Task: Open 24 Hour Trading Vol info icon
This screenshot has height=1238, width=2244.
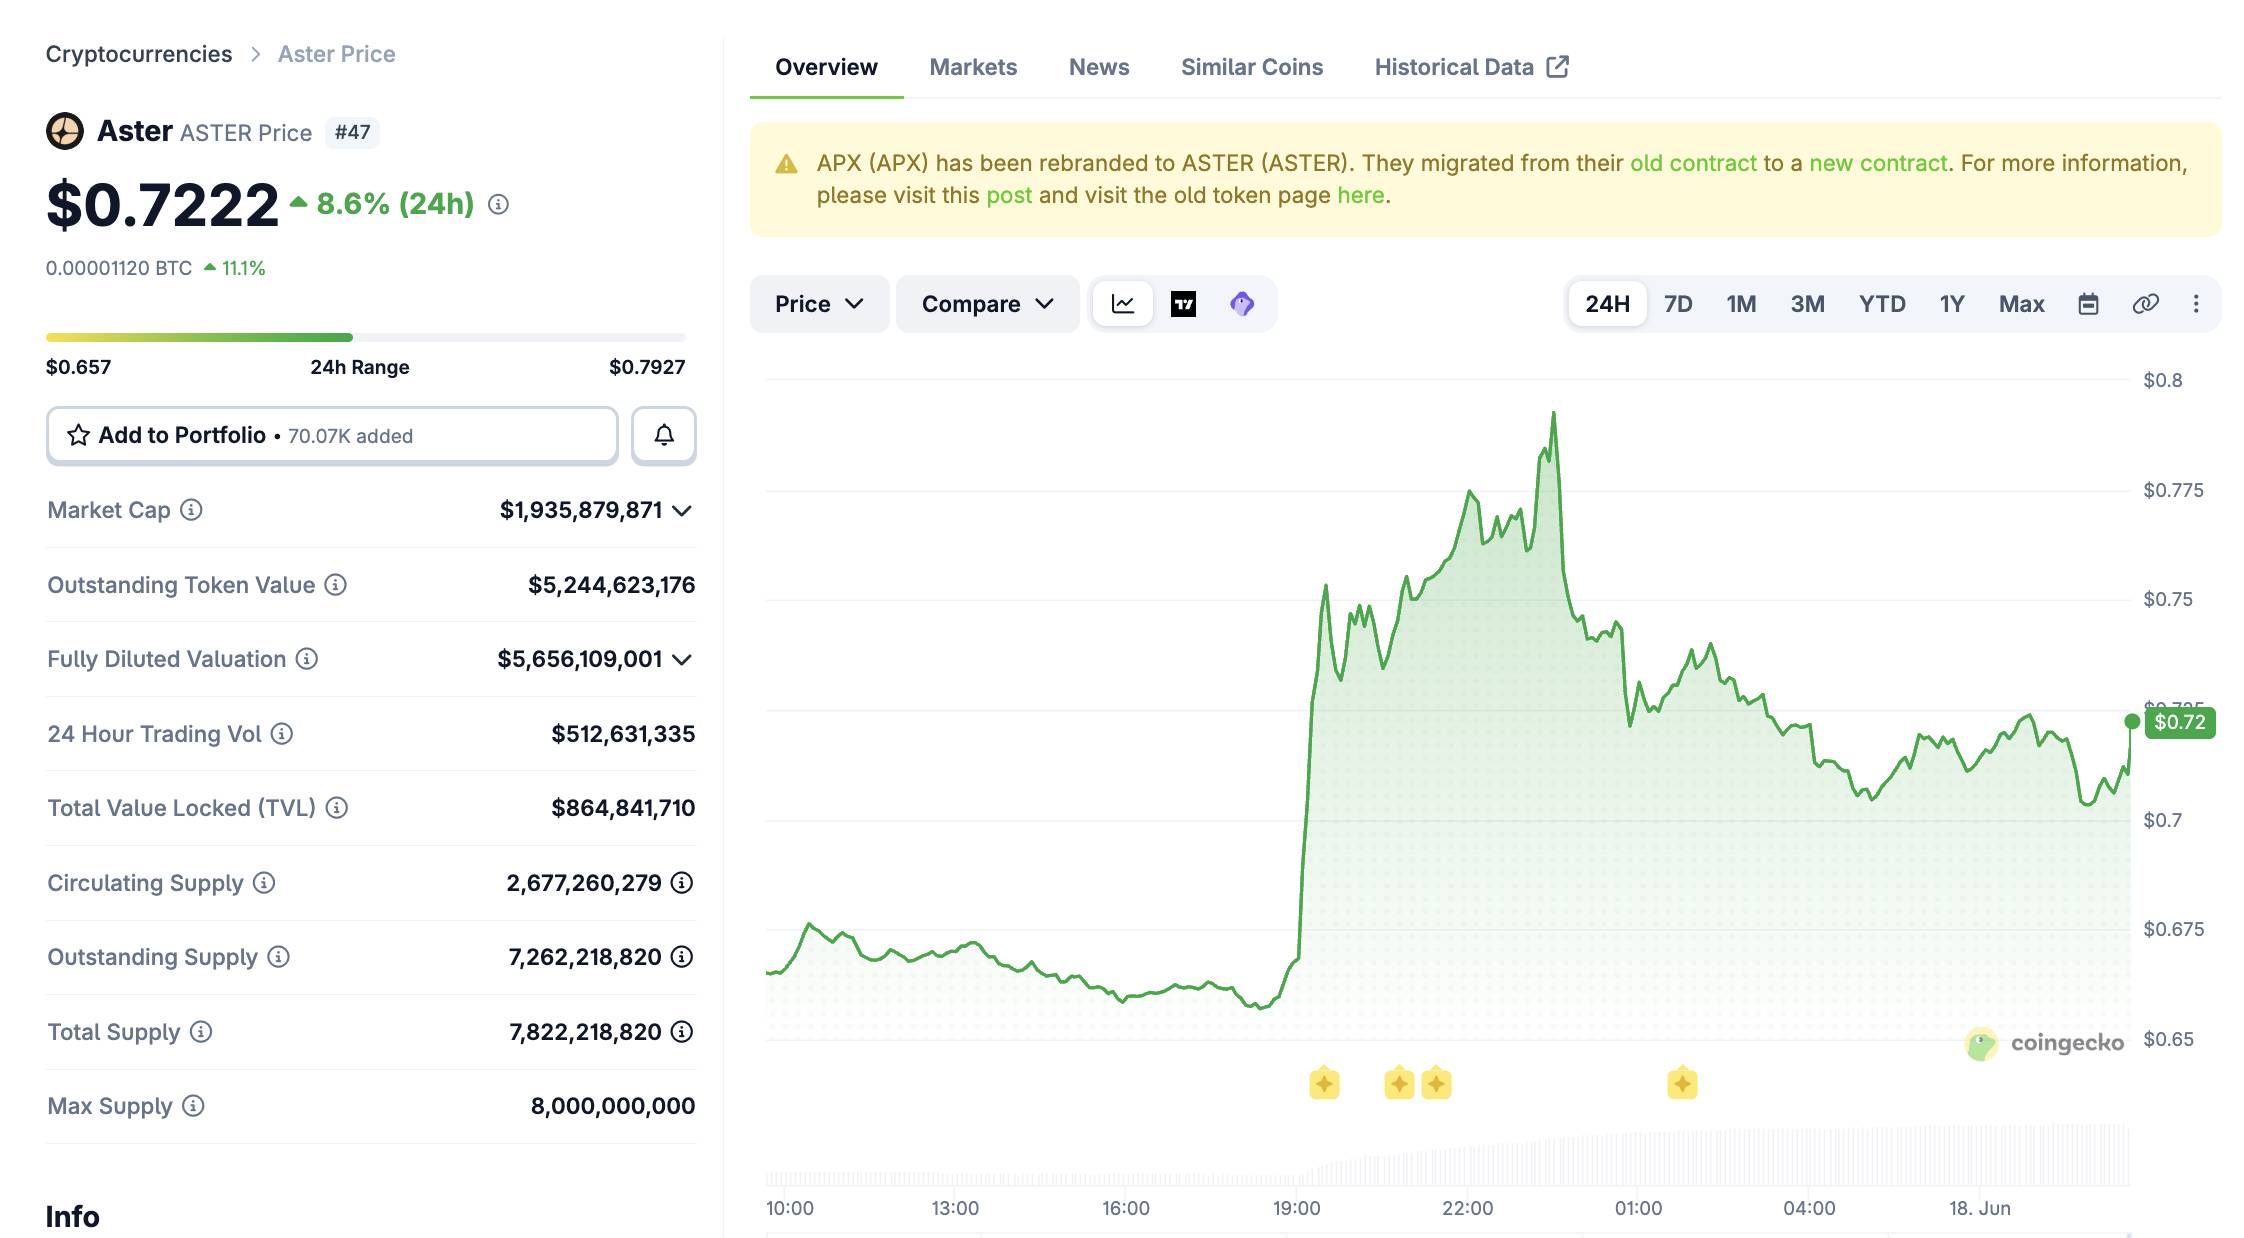Action: coord(282,734)
